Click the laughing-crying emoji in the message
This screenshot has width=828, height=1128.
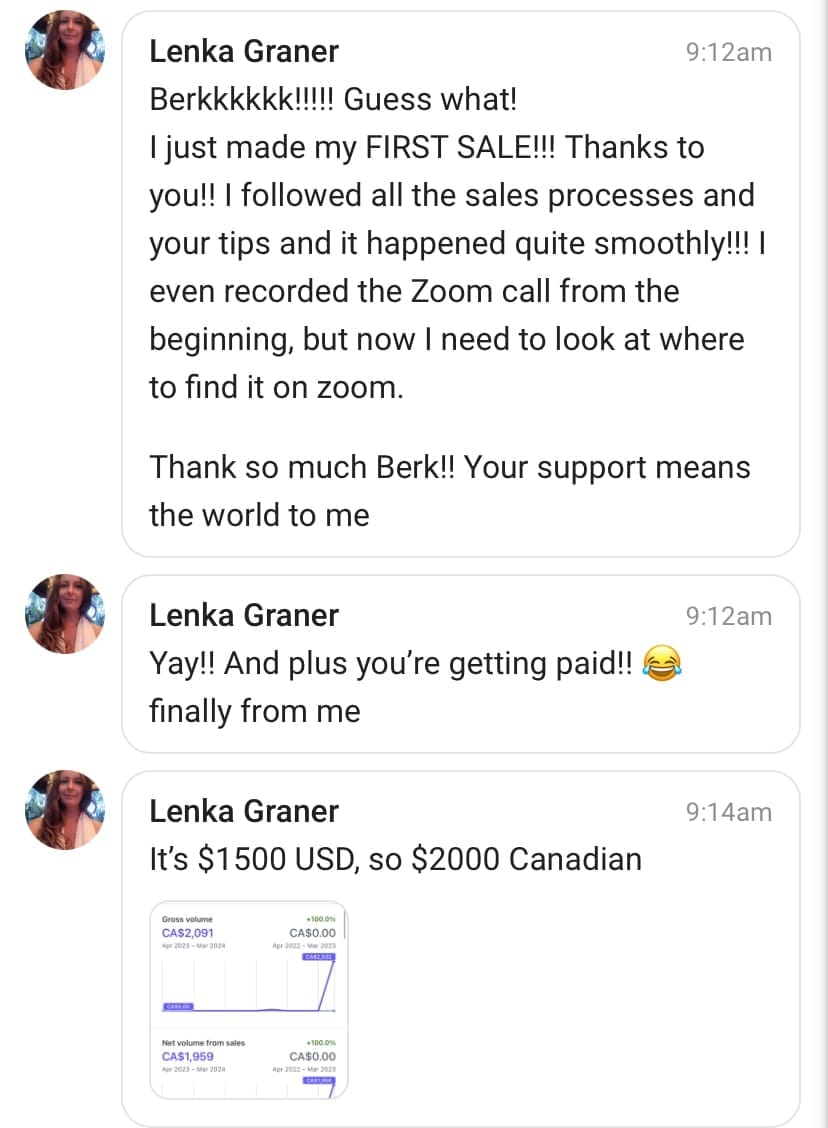click(661, 663)
